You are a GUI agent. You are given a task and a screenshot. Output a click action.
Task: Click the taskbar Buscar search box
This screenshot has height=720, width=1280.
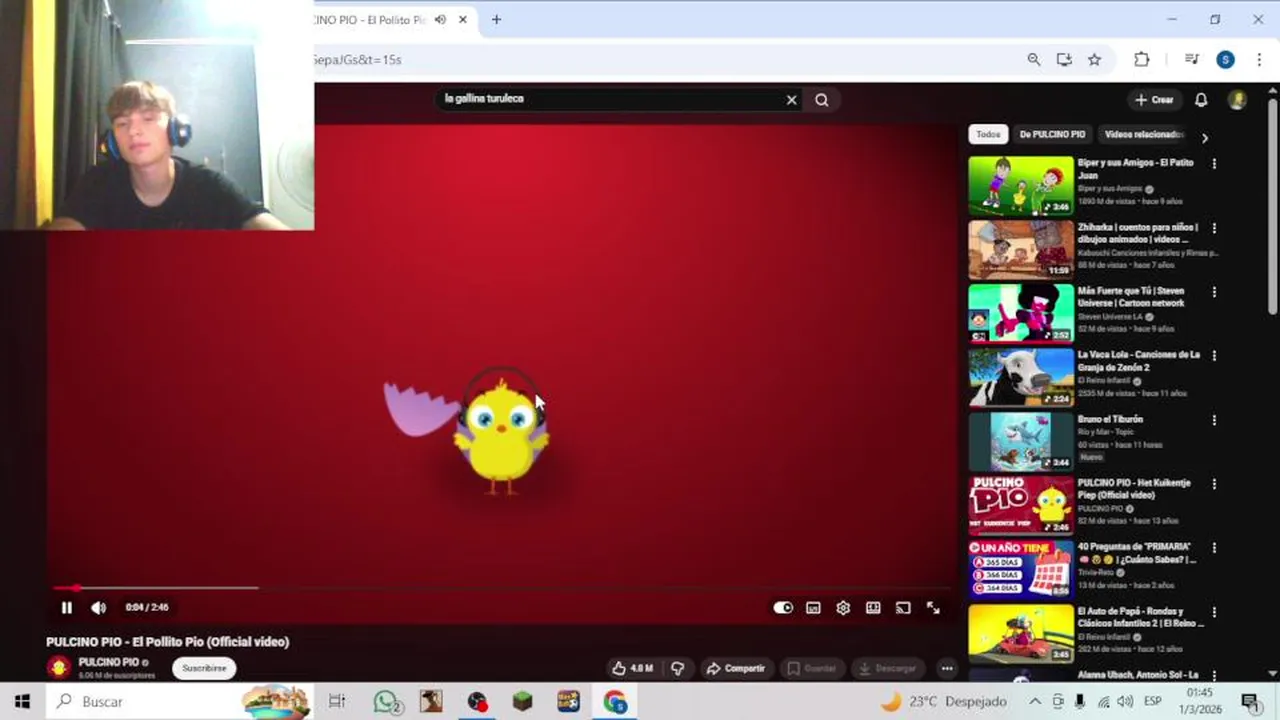180,702
